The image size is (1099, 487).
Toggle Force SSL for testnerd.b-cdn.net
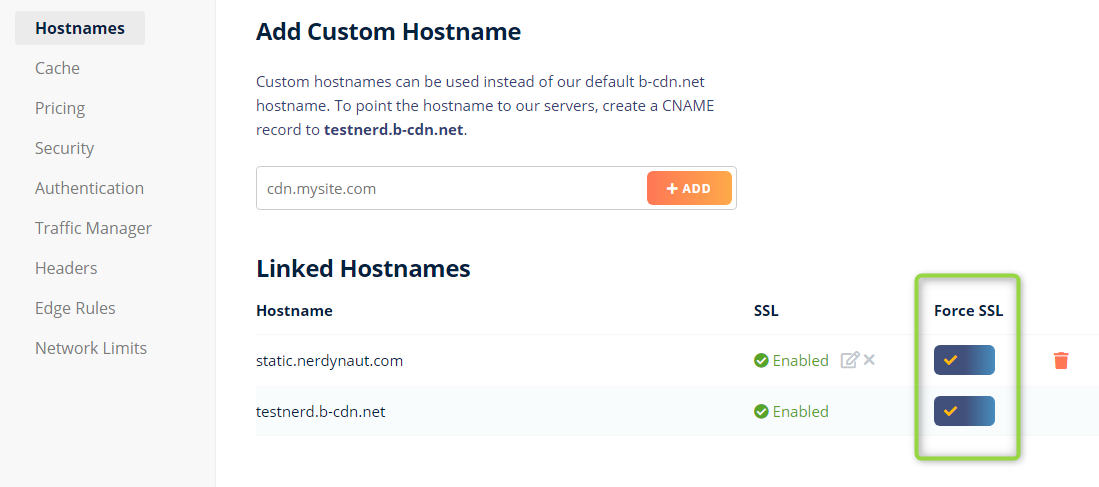click(964, 411)
